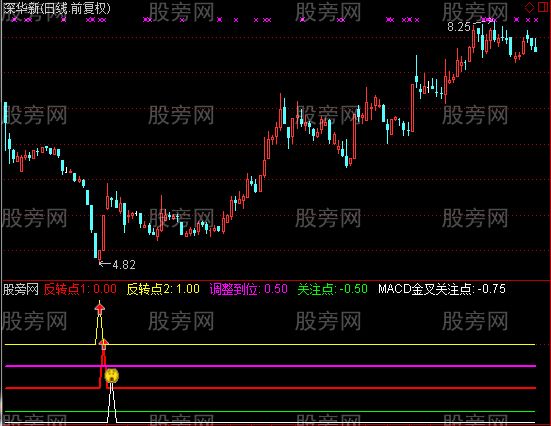
Task: Click the red diamond icon at top right
Action: click(x=529, y=7)
